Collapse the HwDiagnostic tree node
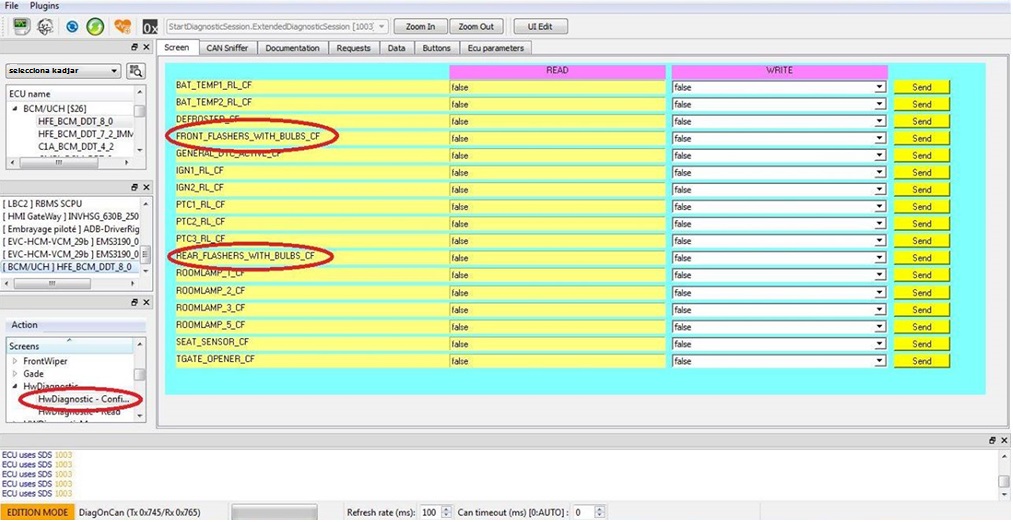 (15, 386)
